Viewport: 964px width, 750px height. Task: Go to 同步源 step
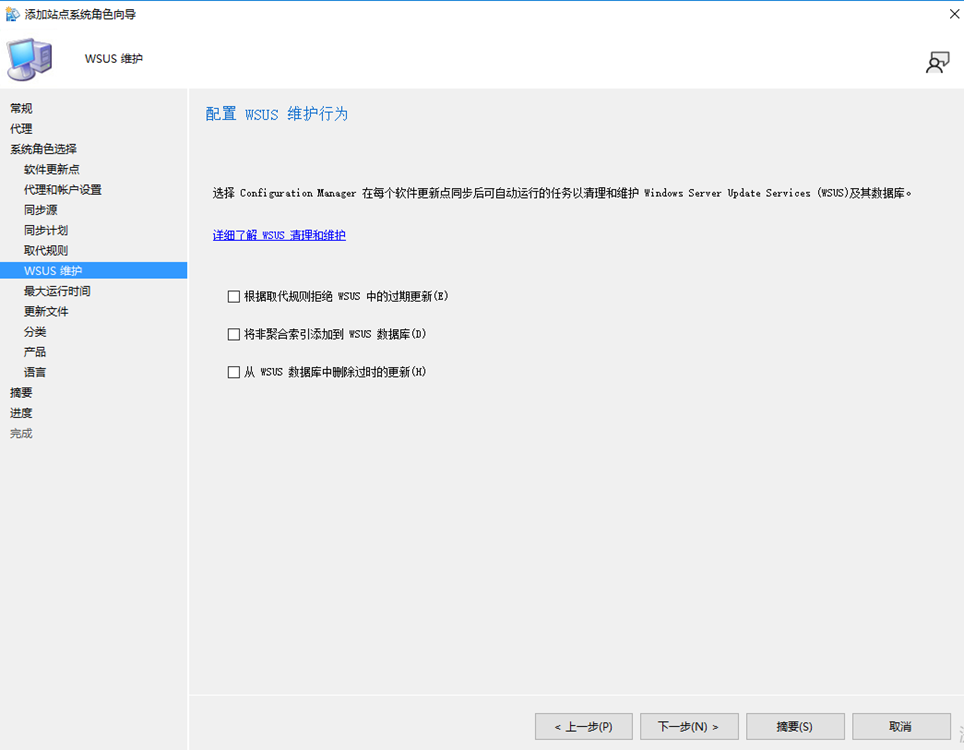41,210
